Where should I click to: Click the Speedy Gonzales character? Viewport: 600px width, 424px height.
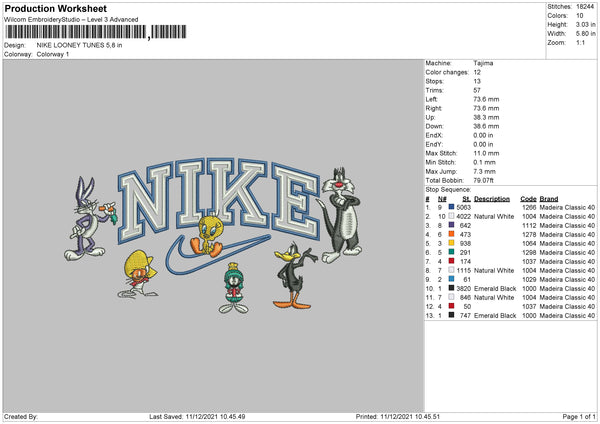click(139, 274)
